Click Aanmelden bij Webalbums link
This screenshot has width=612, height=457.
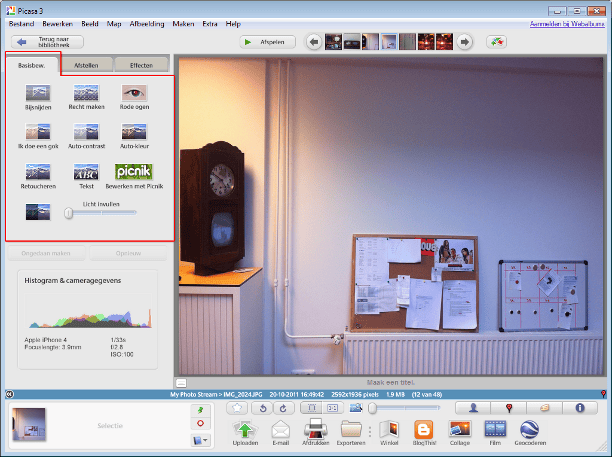567,24
